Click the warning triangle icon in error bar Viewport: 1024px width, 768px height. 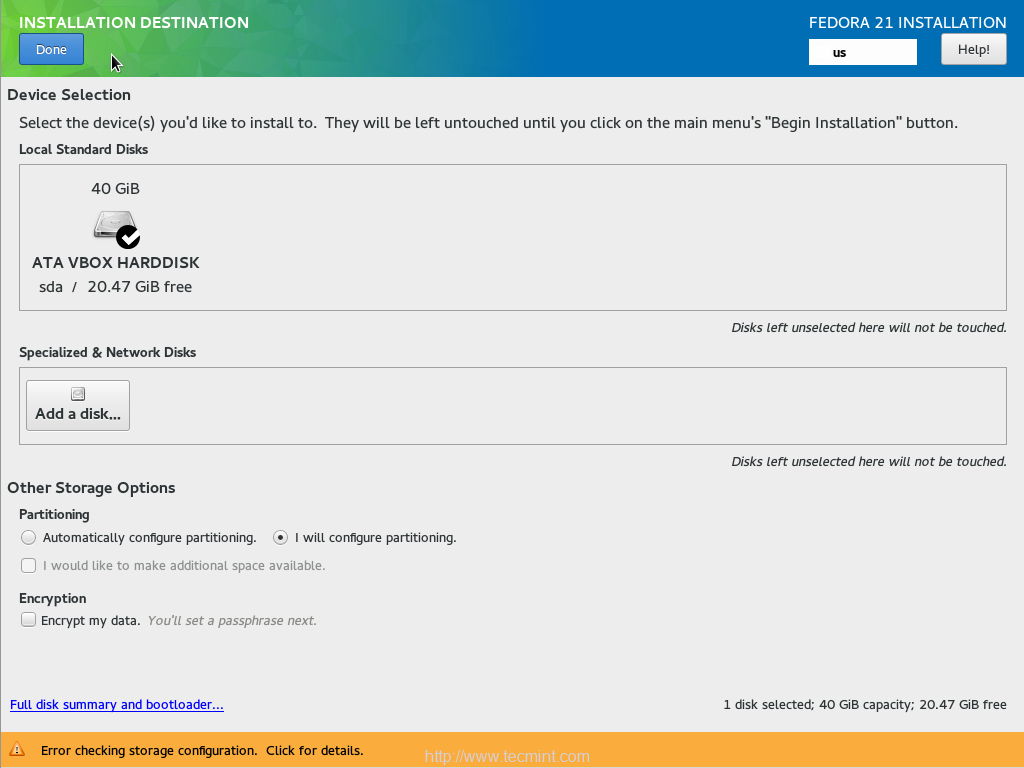coord(17,750)
